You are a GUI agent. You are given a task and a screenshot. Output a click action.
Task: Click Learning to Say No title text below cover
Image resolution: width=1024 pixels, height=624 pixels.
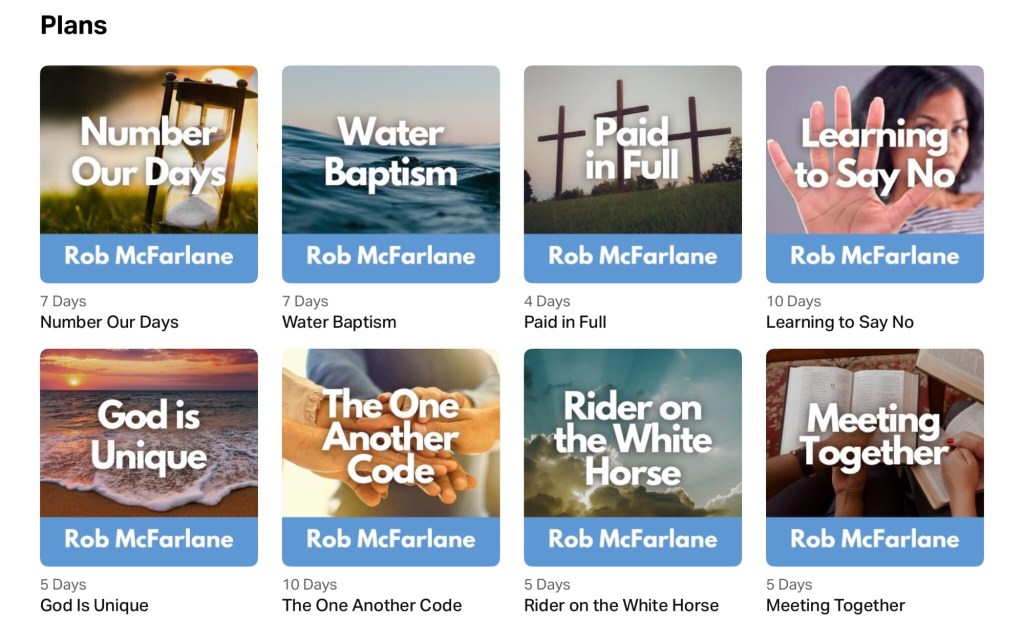[840, 322]
